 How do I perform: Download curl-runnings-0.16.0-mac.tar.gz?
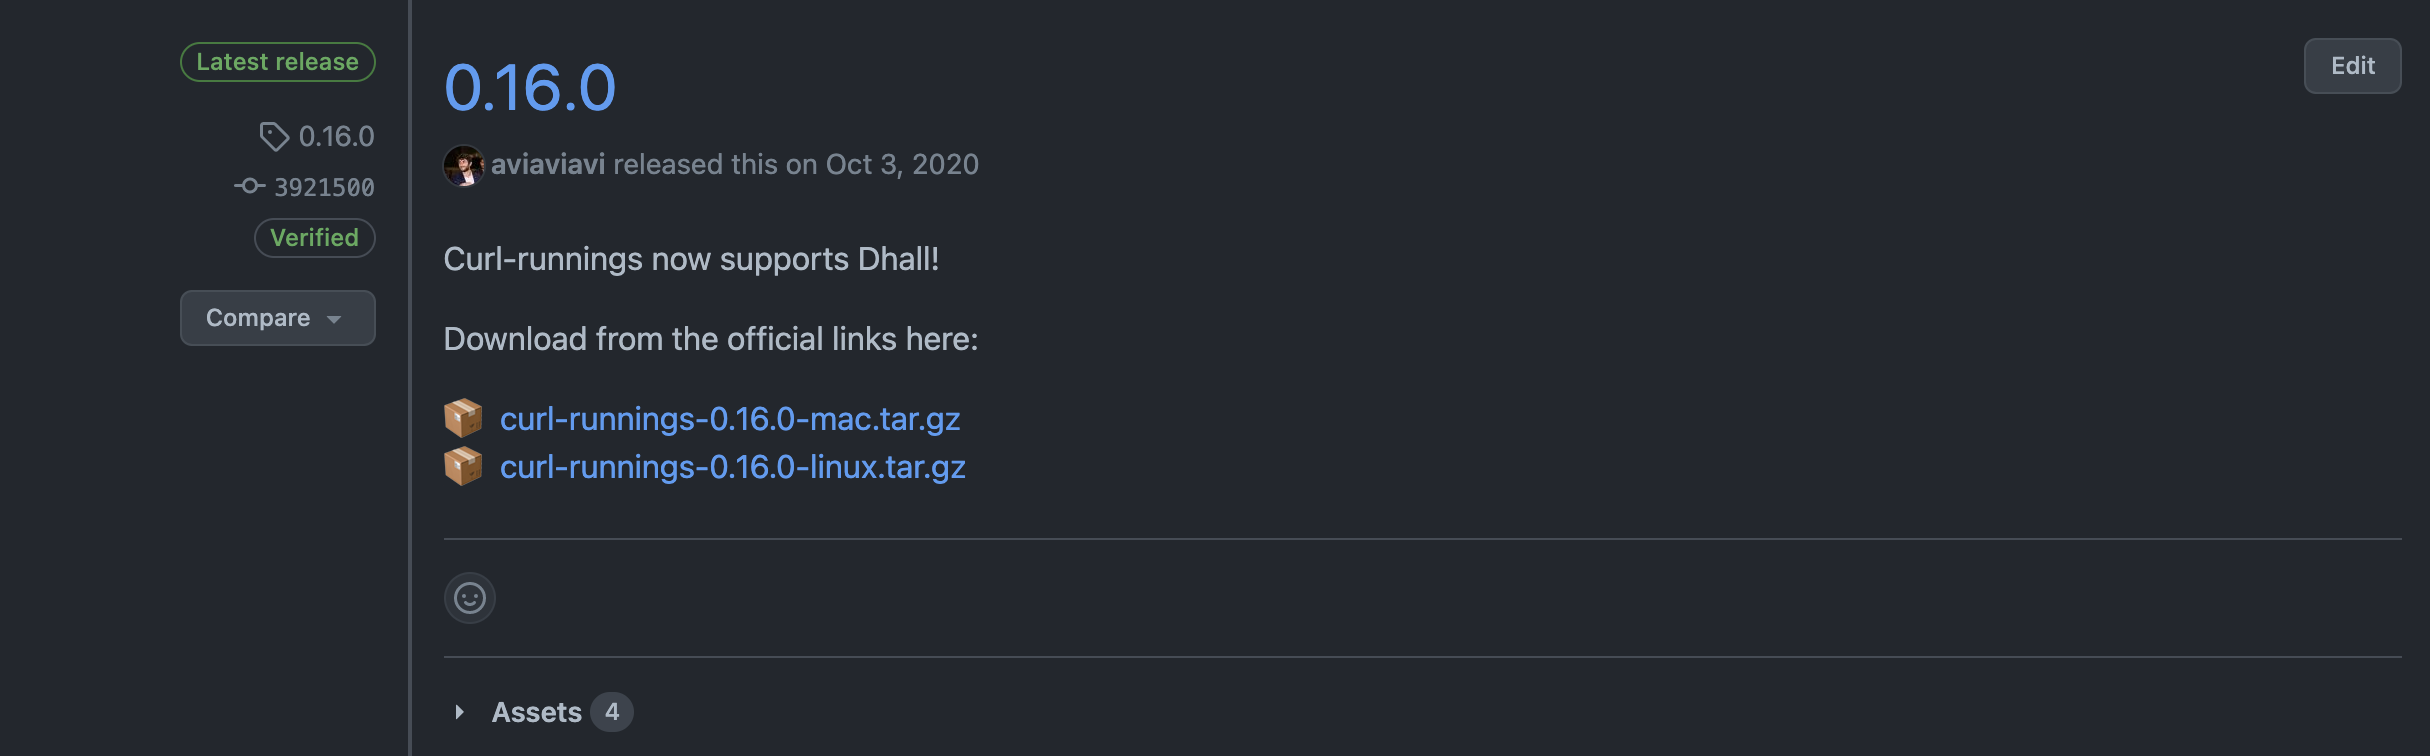730,418
